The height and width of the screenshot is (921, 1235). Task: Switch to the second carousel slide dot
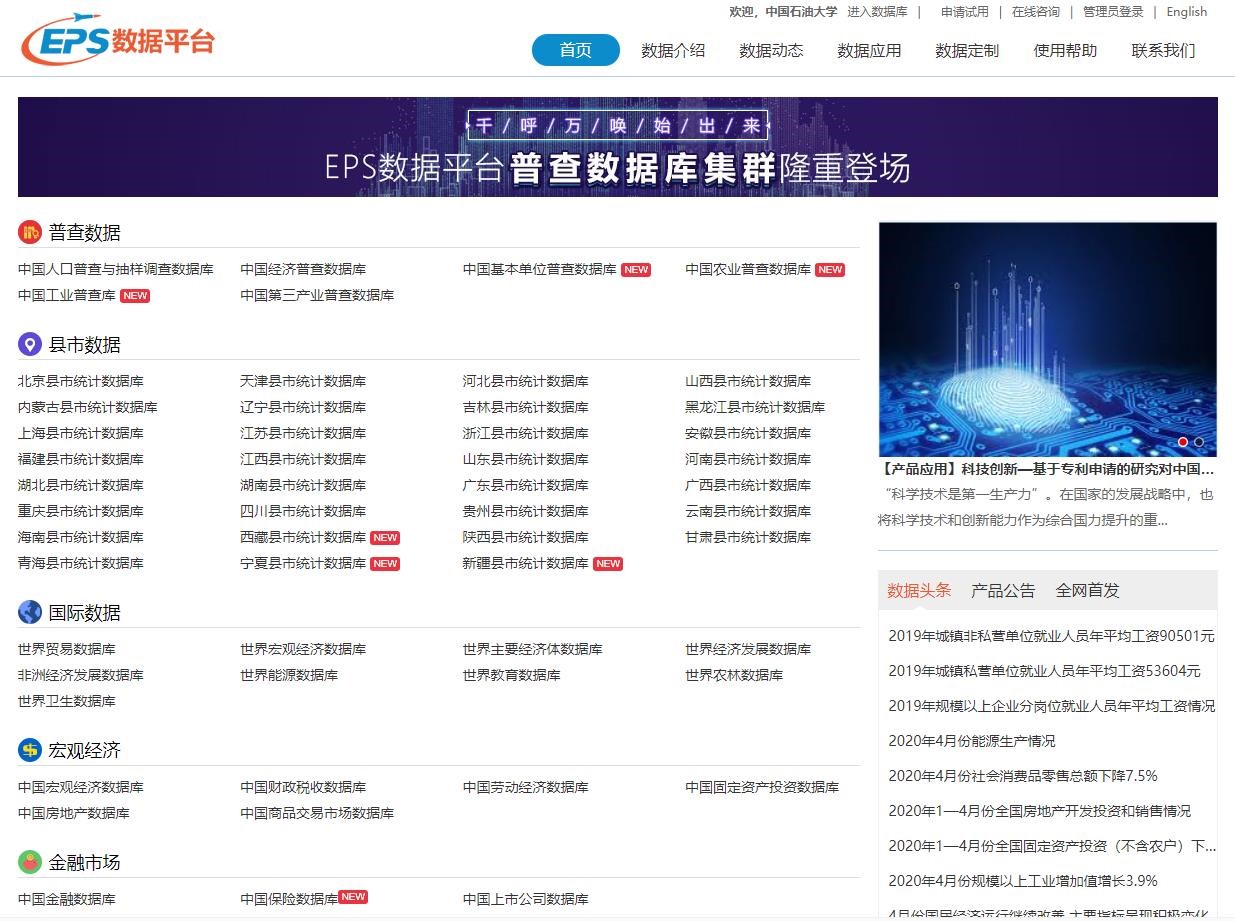1199,442
